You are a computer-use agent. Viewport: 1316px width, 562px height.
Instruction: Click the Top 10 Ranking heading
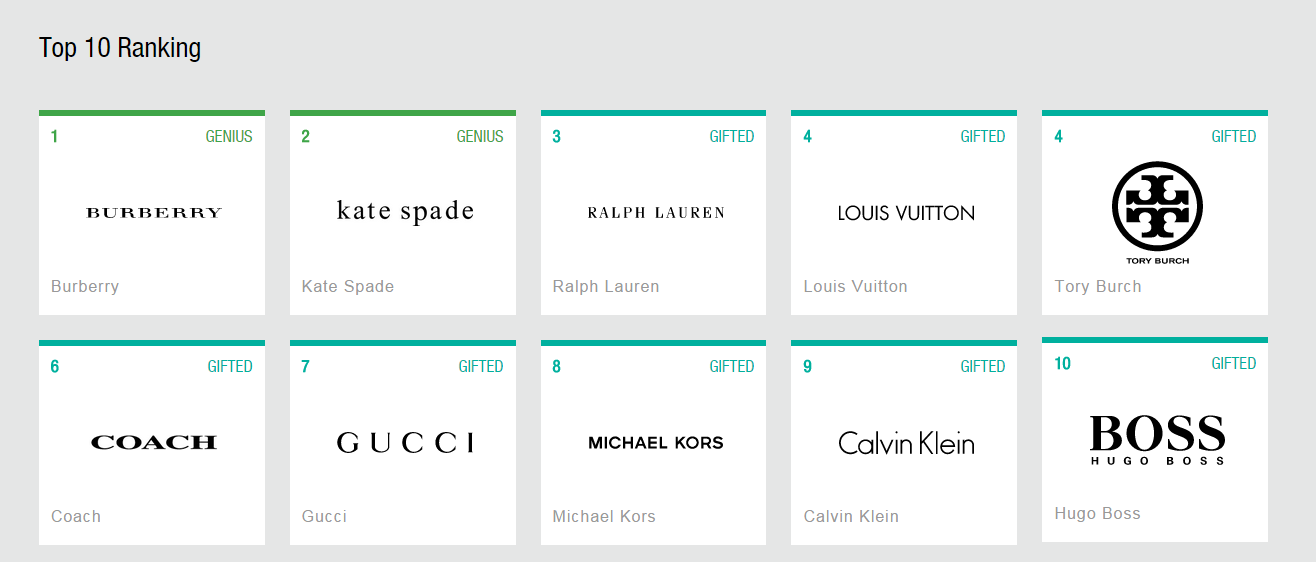(120, 47)
